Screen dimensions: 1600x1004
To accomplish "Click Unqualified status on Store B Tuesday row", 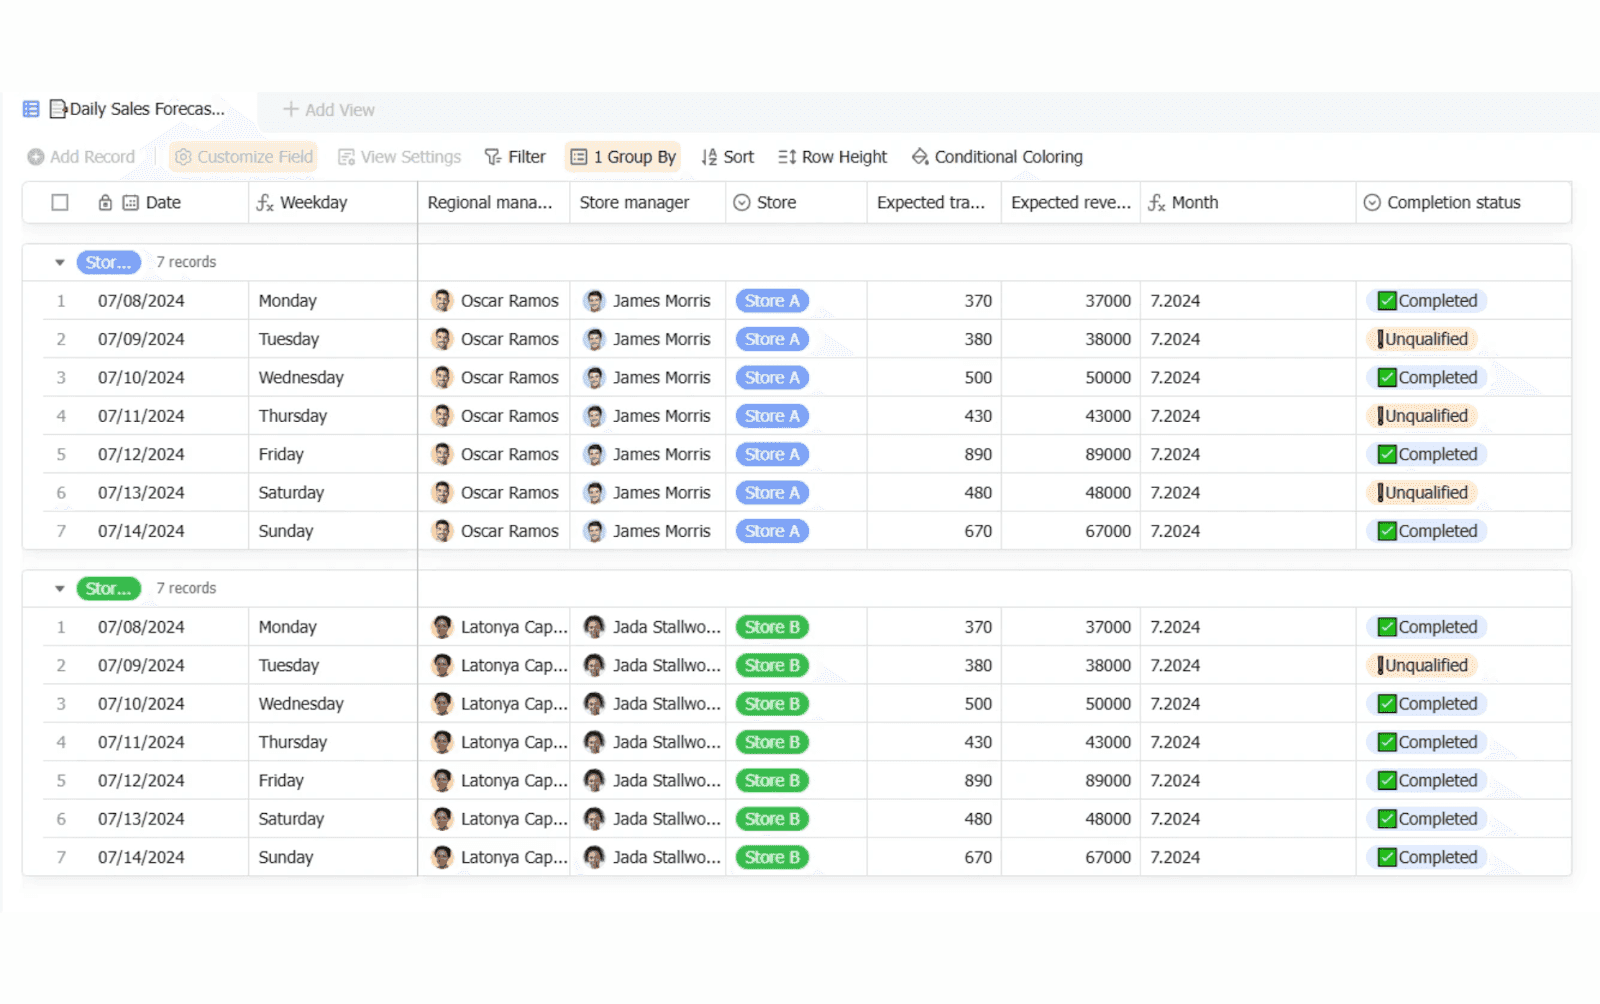I will tap(1422, 666).
